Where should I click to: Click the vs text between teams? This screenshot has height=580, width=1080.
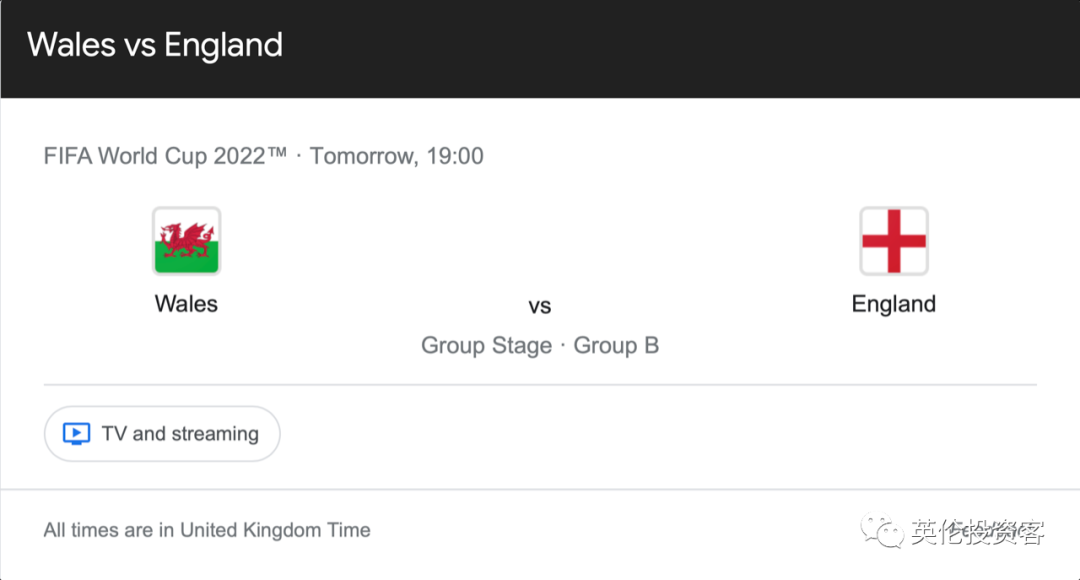(x=540, y=306)
